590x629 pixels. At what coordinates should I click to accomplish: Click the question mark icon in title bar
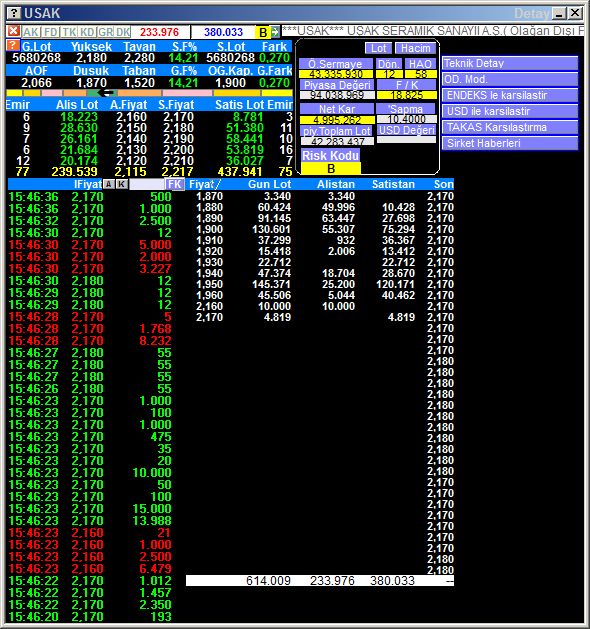pos(14,13)
